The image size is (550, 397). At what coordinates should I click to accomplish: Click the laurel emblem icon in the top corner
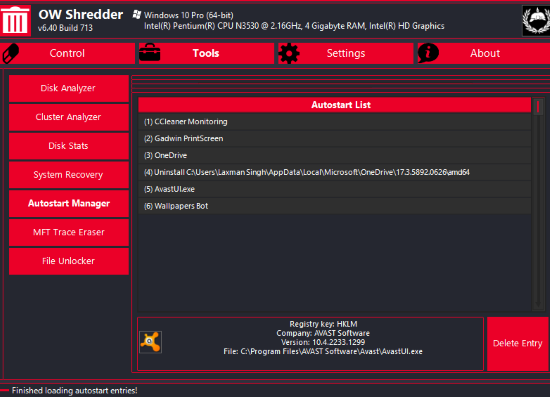[x=536, y=21]
